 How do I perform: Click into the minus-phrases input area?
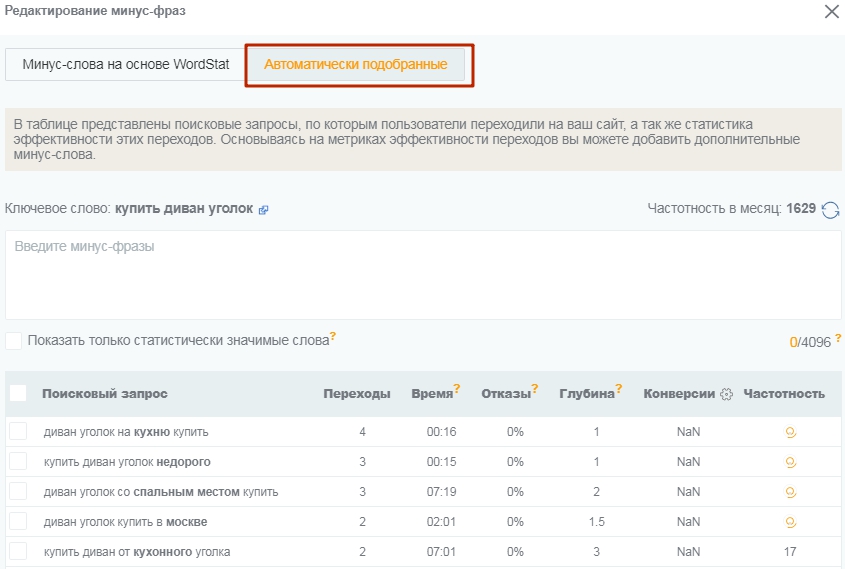[422, 275]
